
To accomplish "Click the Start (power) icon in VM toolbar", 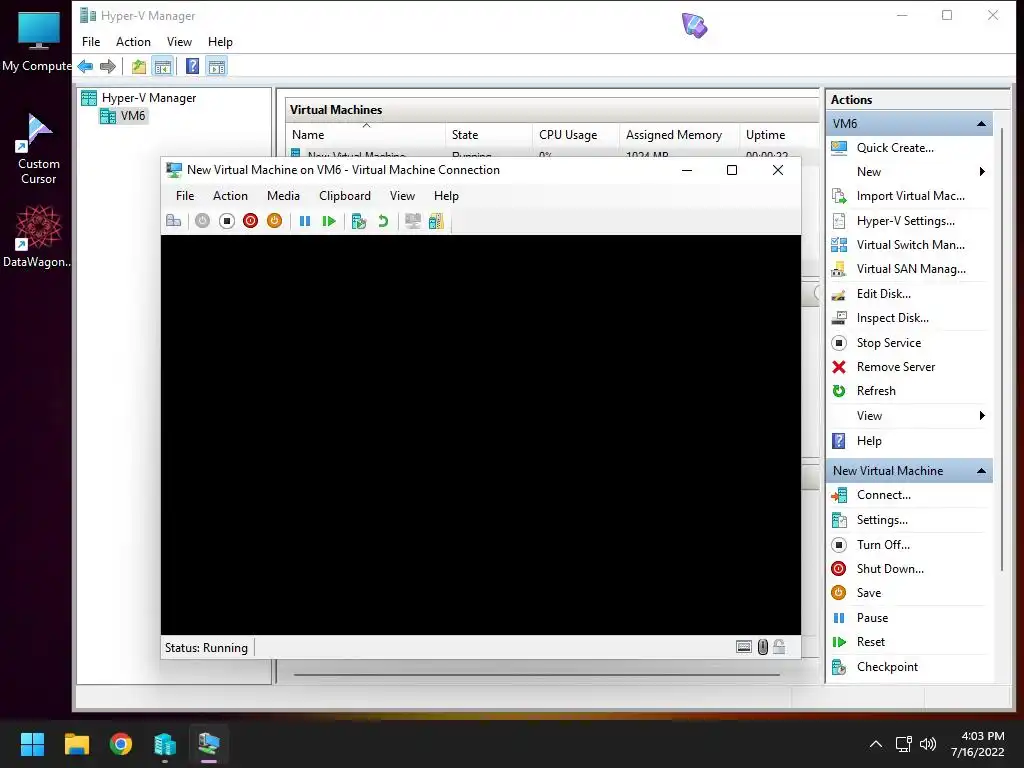I will click(202, 221).
